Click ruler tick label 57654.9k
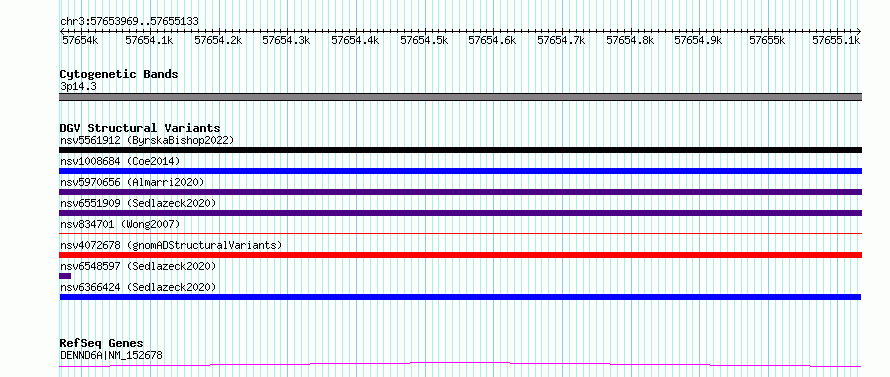This screenshot has height=377, width=890. coord(698,40)
